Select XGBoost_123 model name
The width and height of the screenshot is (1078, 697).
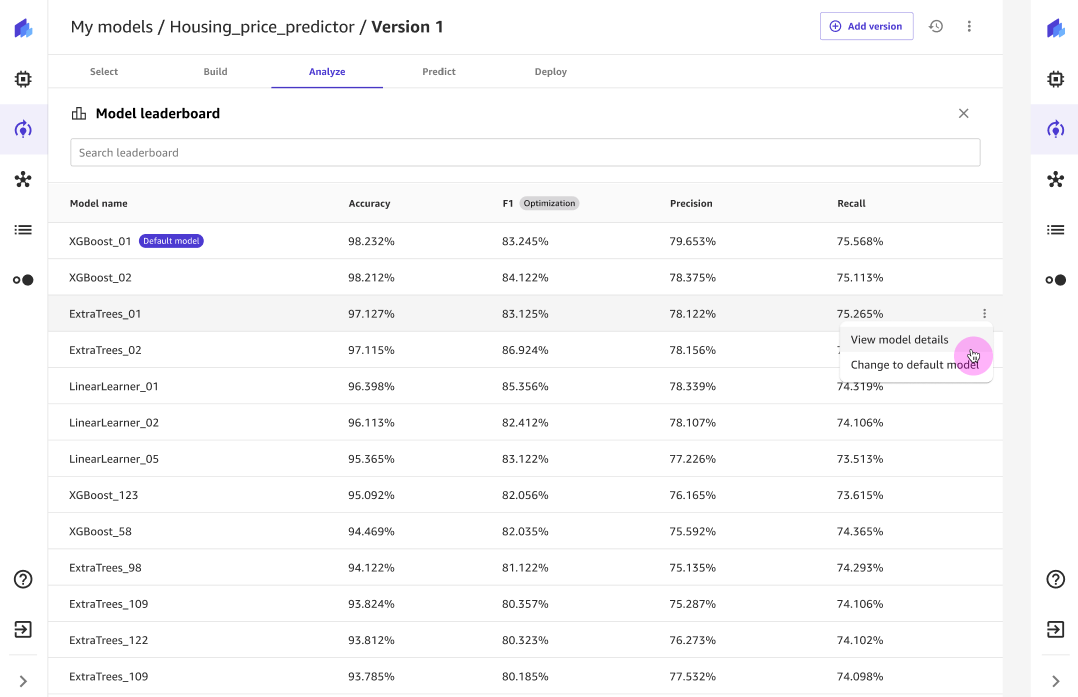click(x=104, y=495)
